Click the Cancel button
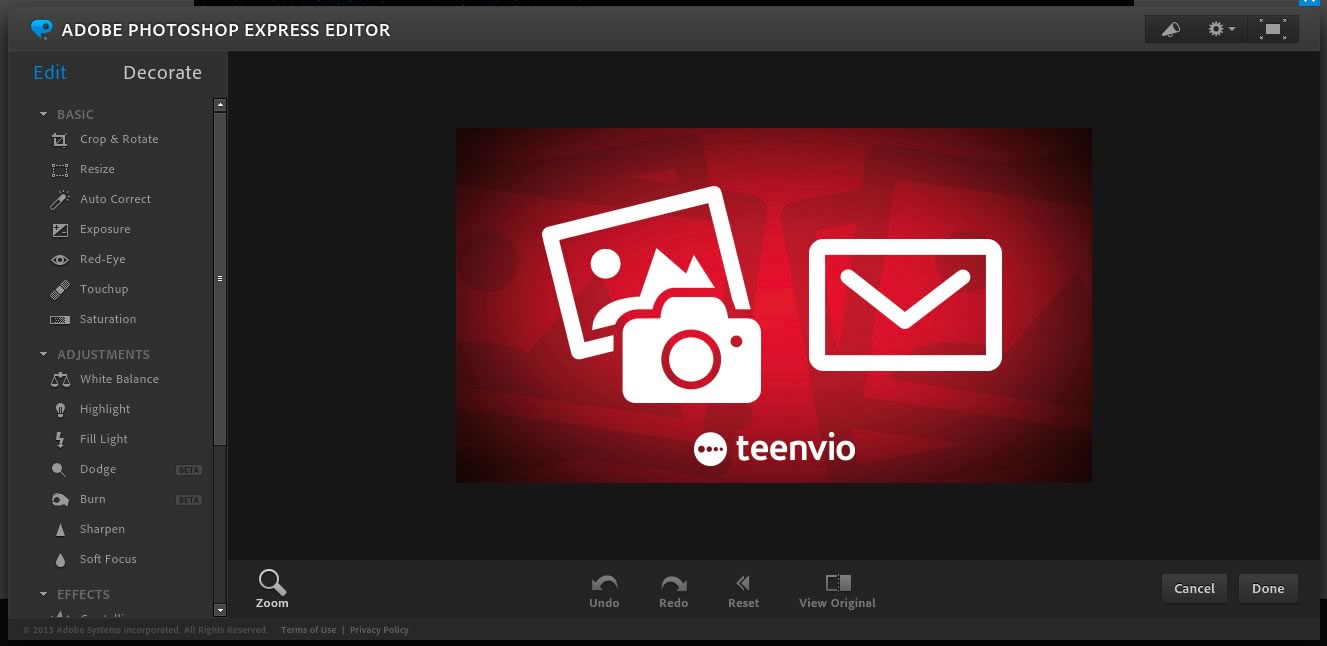Image resolution: width=1327 pixels, height=646 pixels. [1194, 588]
